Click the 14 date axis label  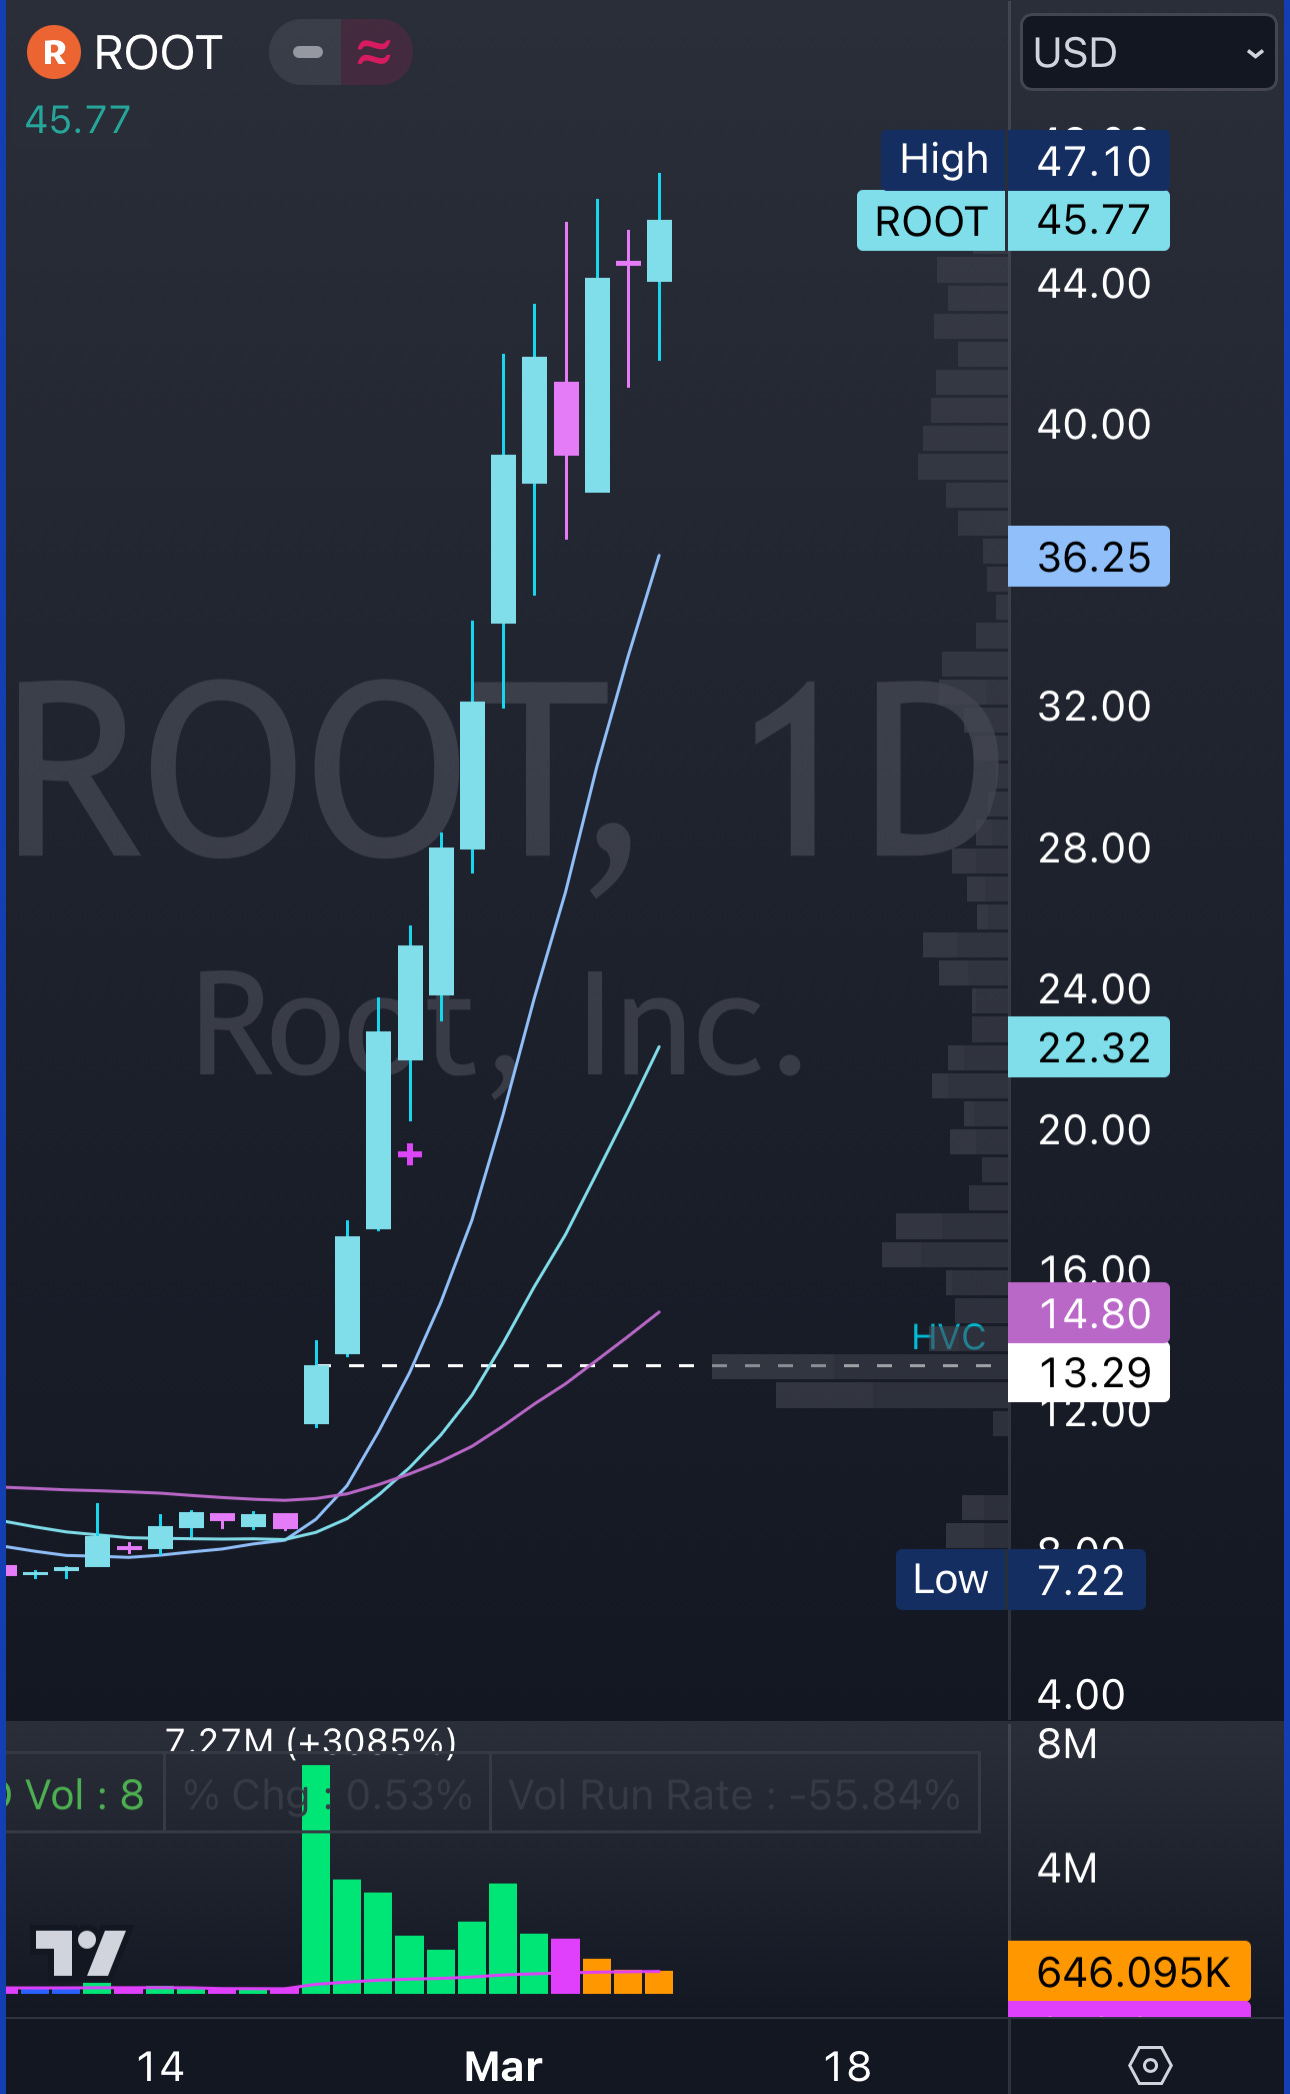coord(160,2066)
